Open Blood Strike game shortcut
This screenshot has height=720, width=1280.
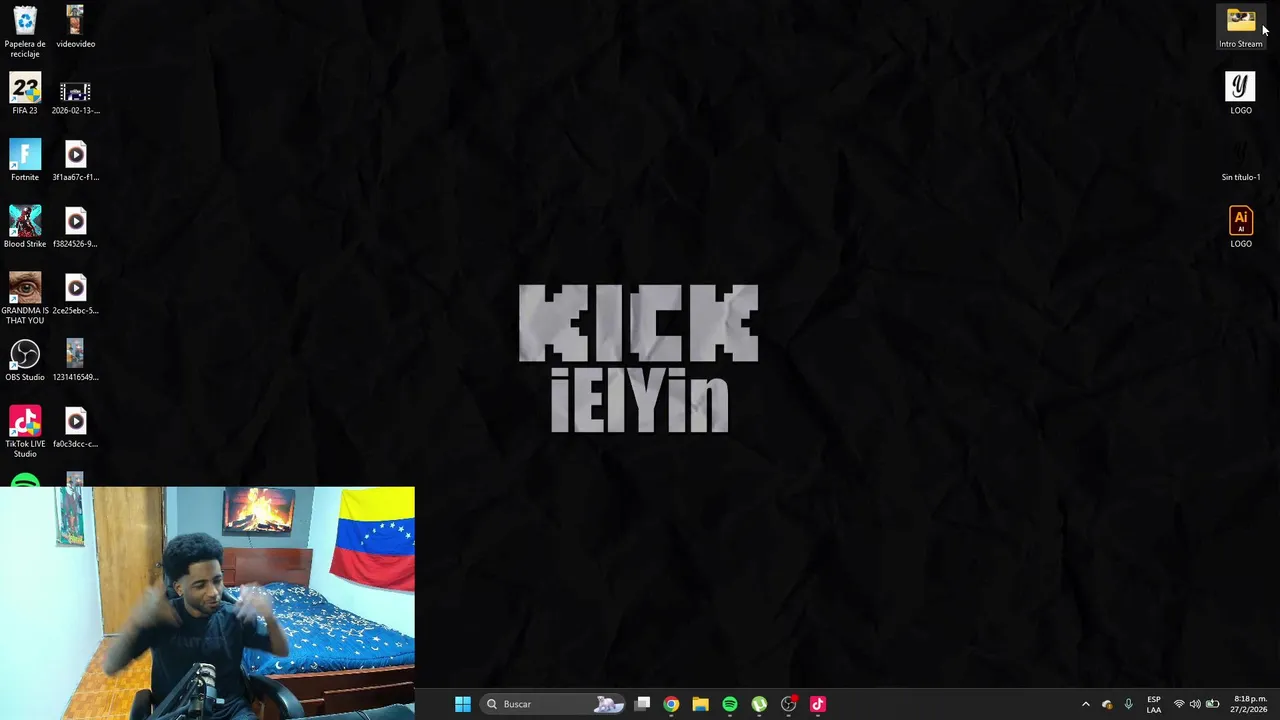point(25,227)
